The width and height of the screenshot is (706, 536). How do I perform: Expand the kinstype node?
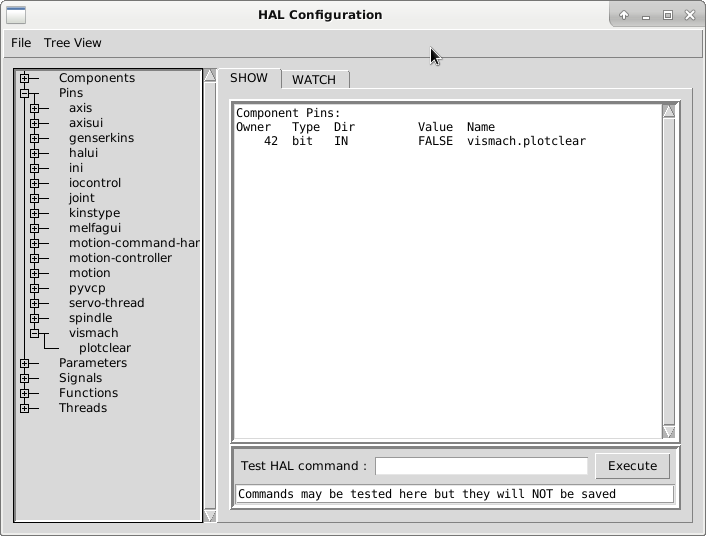tap(35, 213)
